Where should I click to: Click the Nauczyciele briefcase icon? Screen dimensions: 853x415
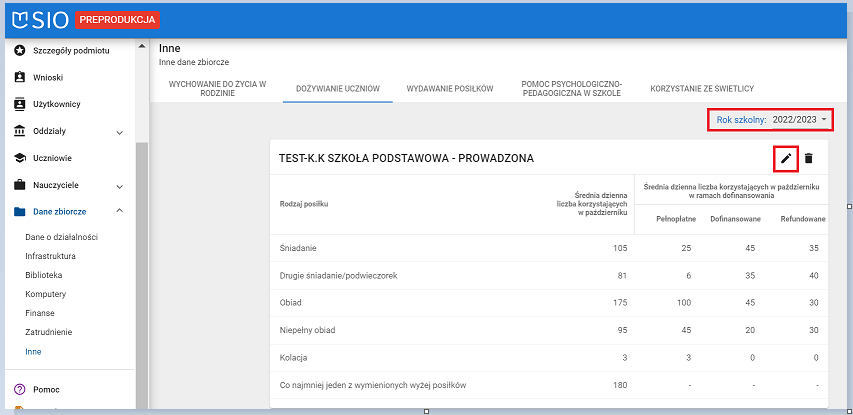point(20,185)
